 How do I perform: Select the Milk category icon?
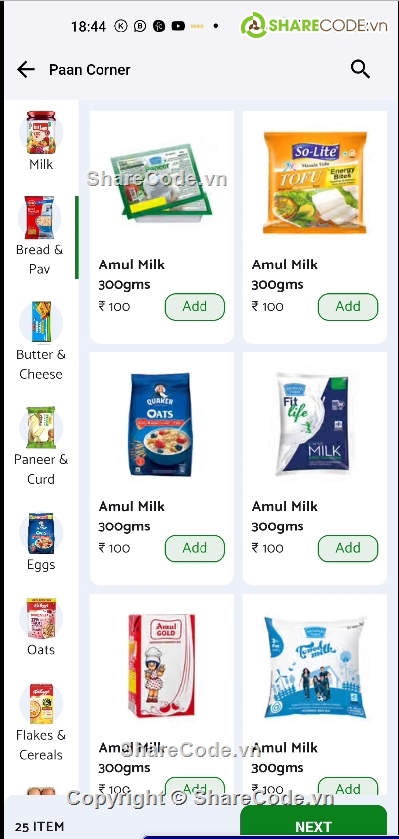coord(41,132)
